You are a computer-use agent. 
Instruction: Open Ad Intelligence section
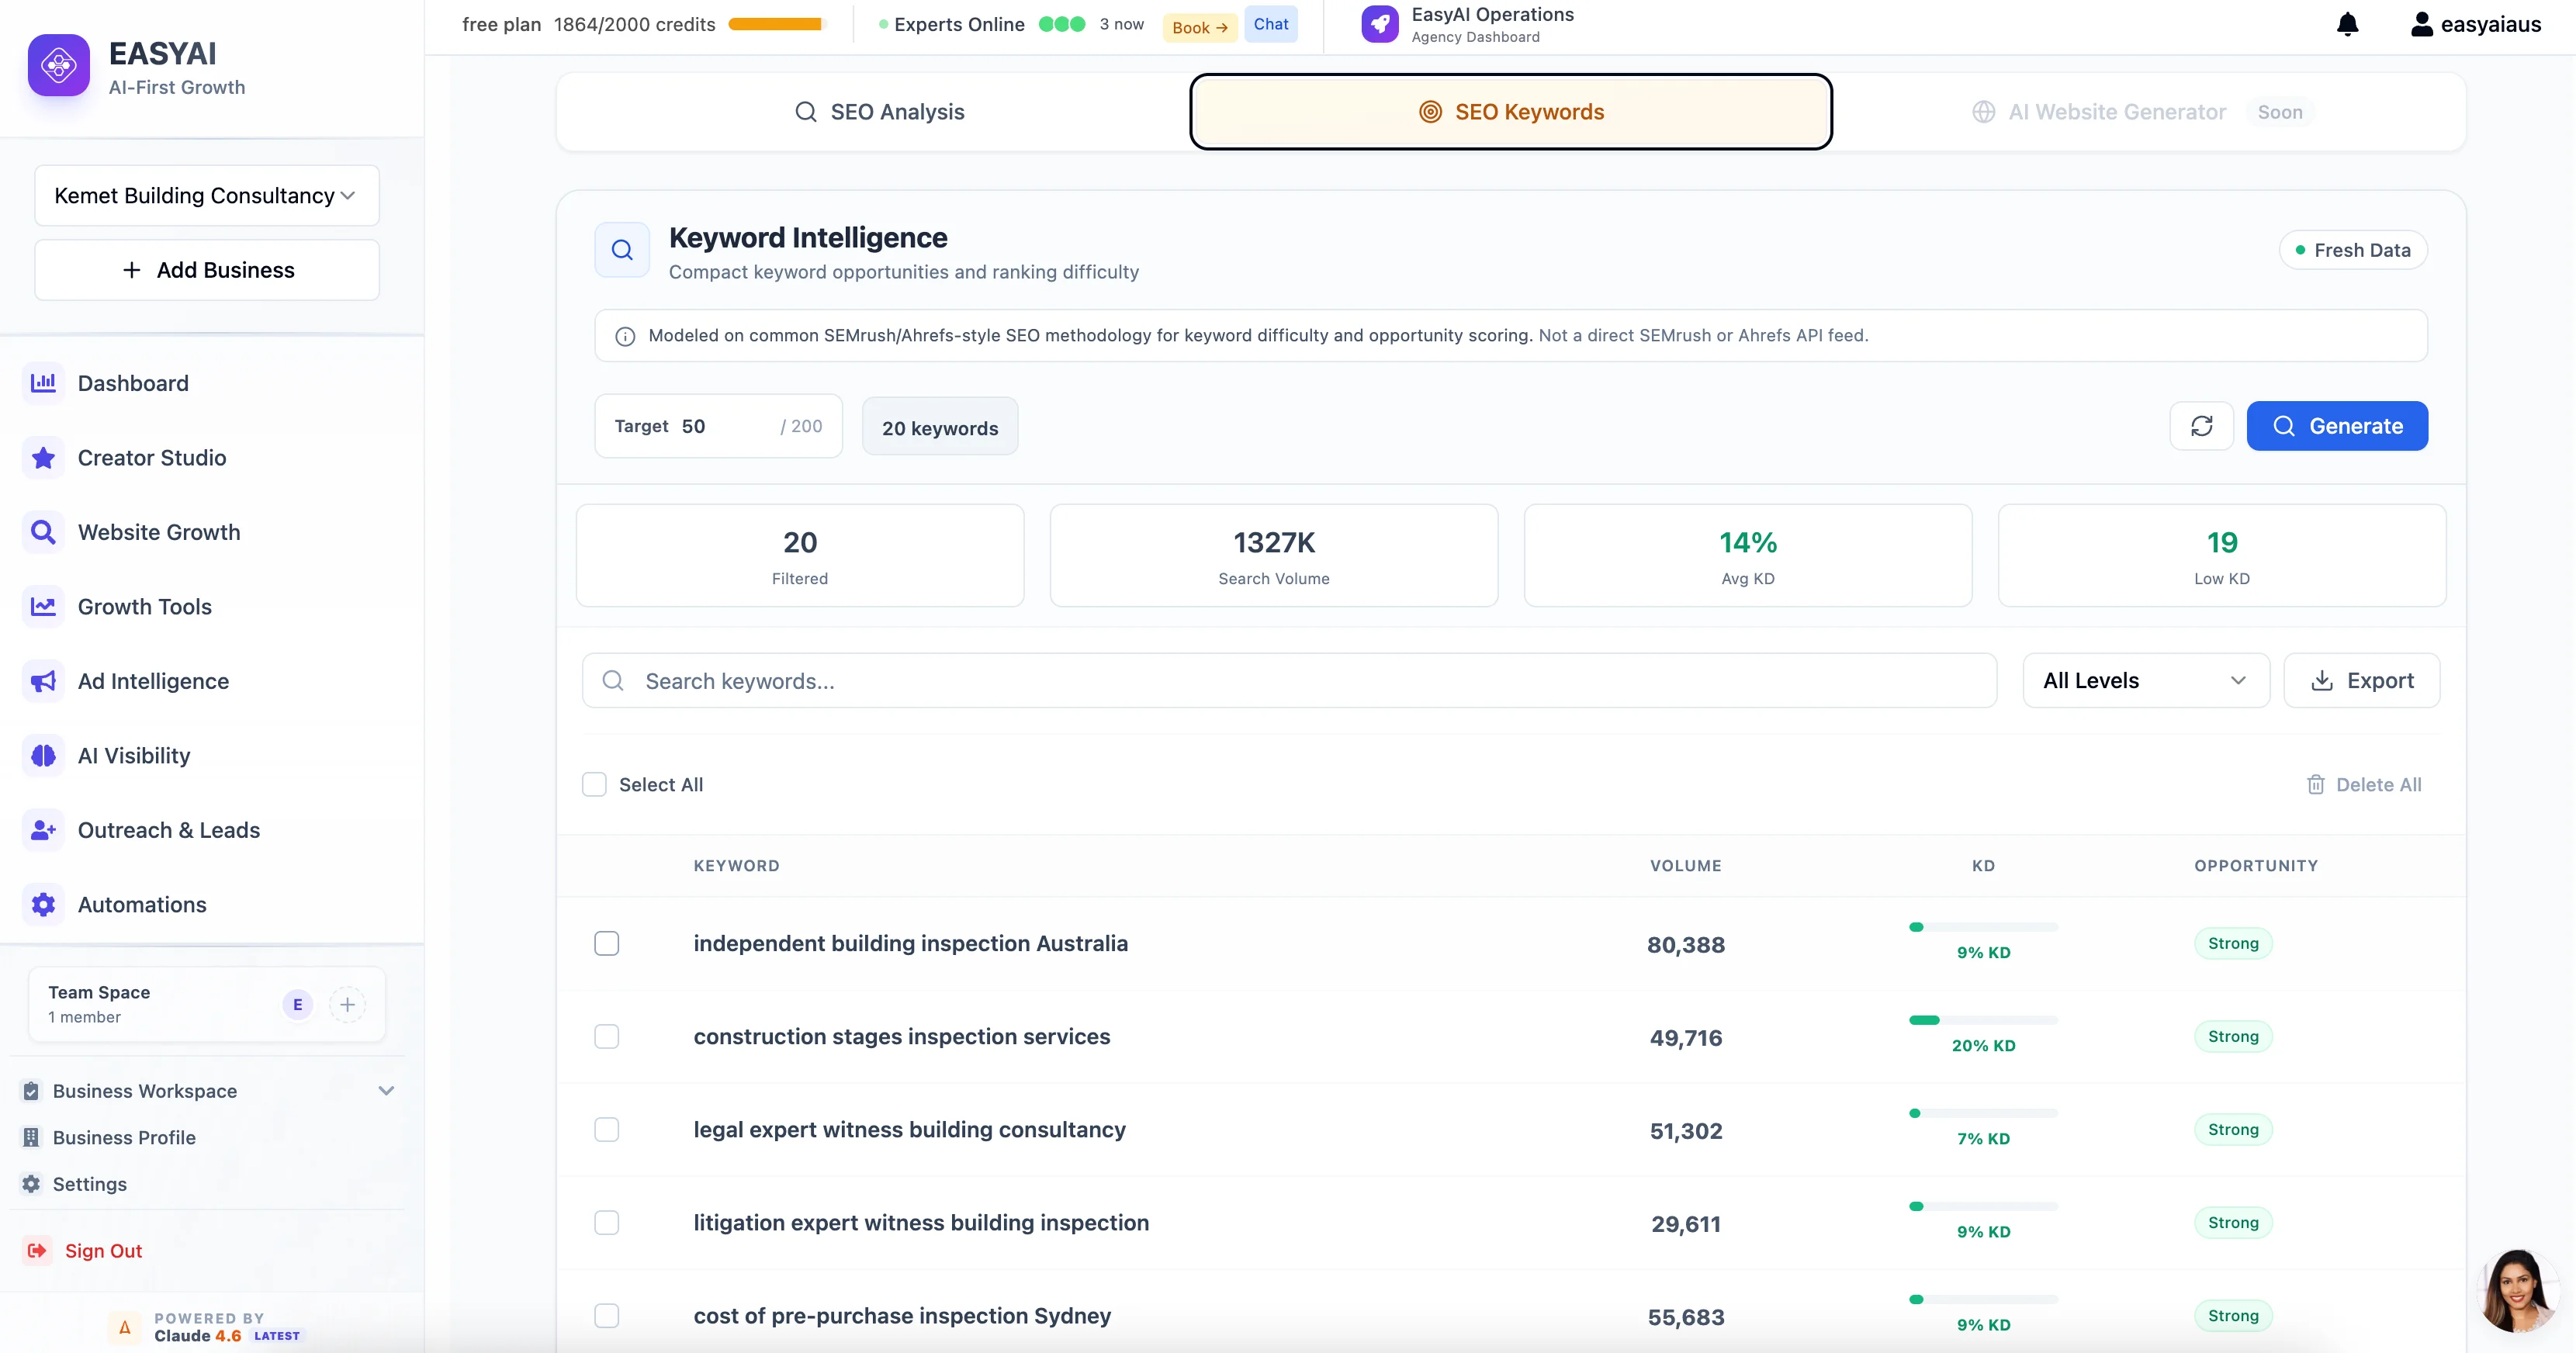pos(153,680)
